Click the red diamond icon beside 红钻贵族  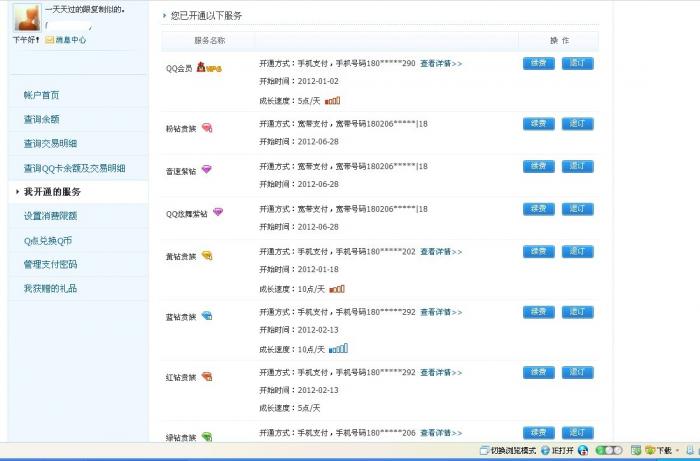coord(207,377)
